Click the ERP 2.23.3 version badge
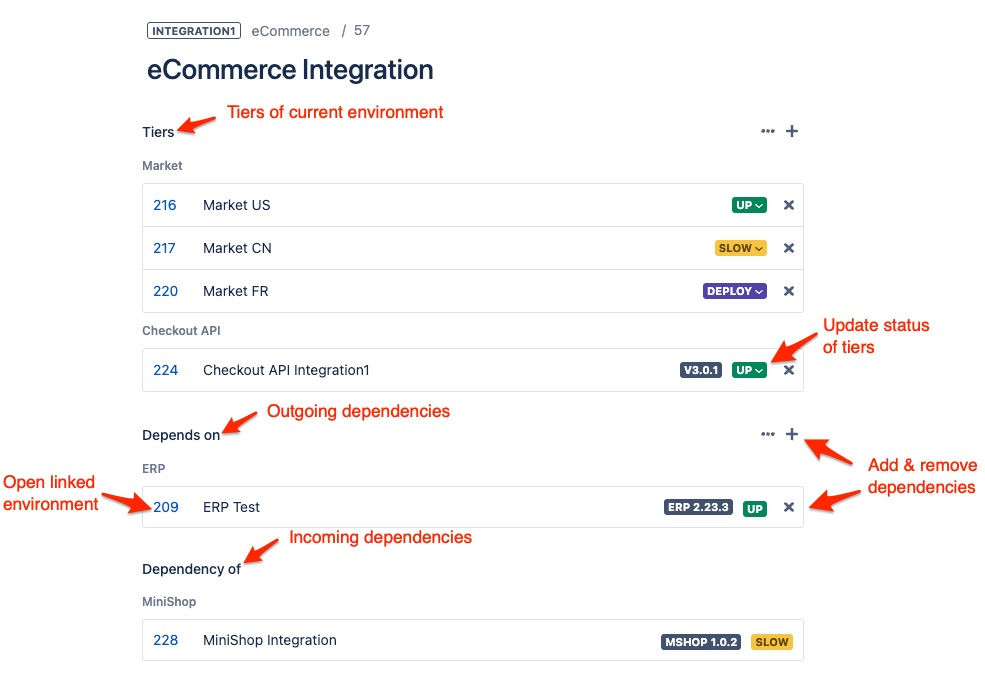The height and width of the screenshot is (684, 985). [698, 508]
